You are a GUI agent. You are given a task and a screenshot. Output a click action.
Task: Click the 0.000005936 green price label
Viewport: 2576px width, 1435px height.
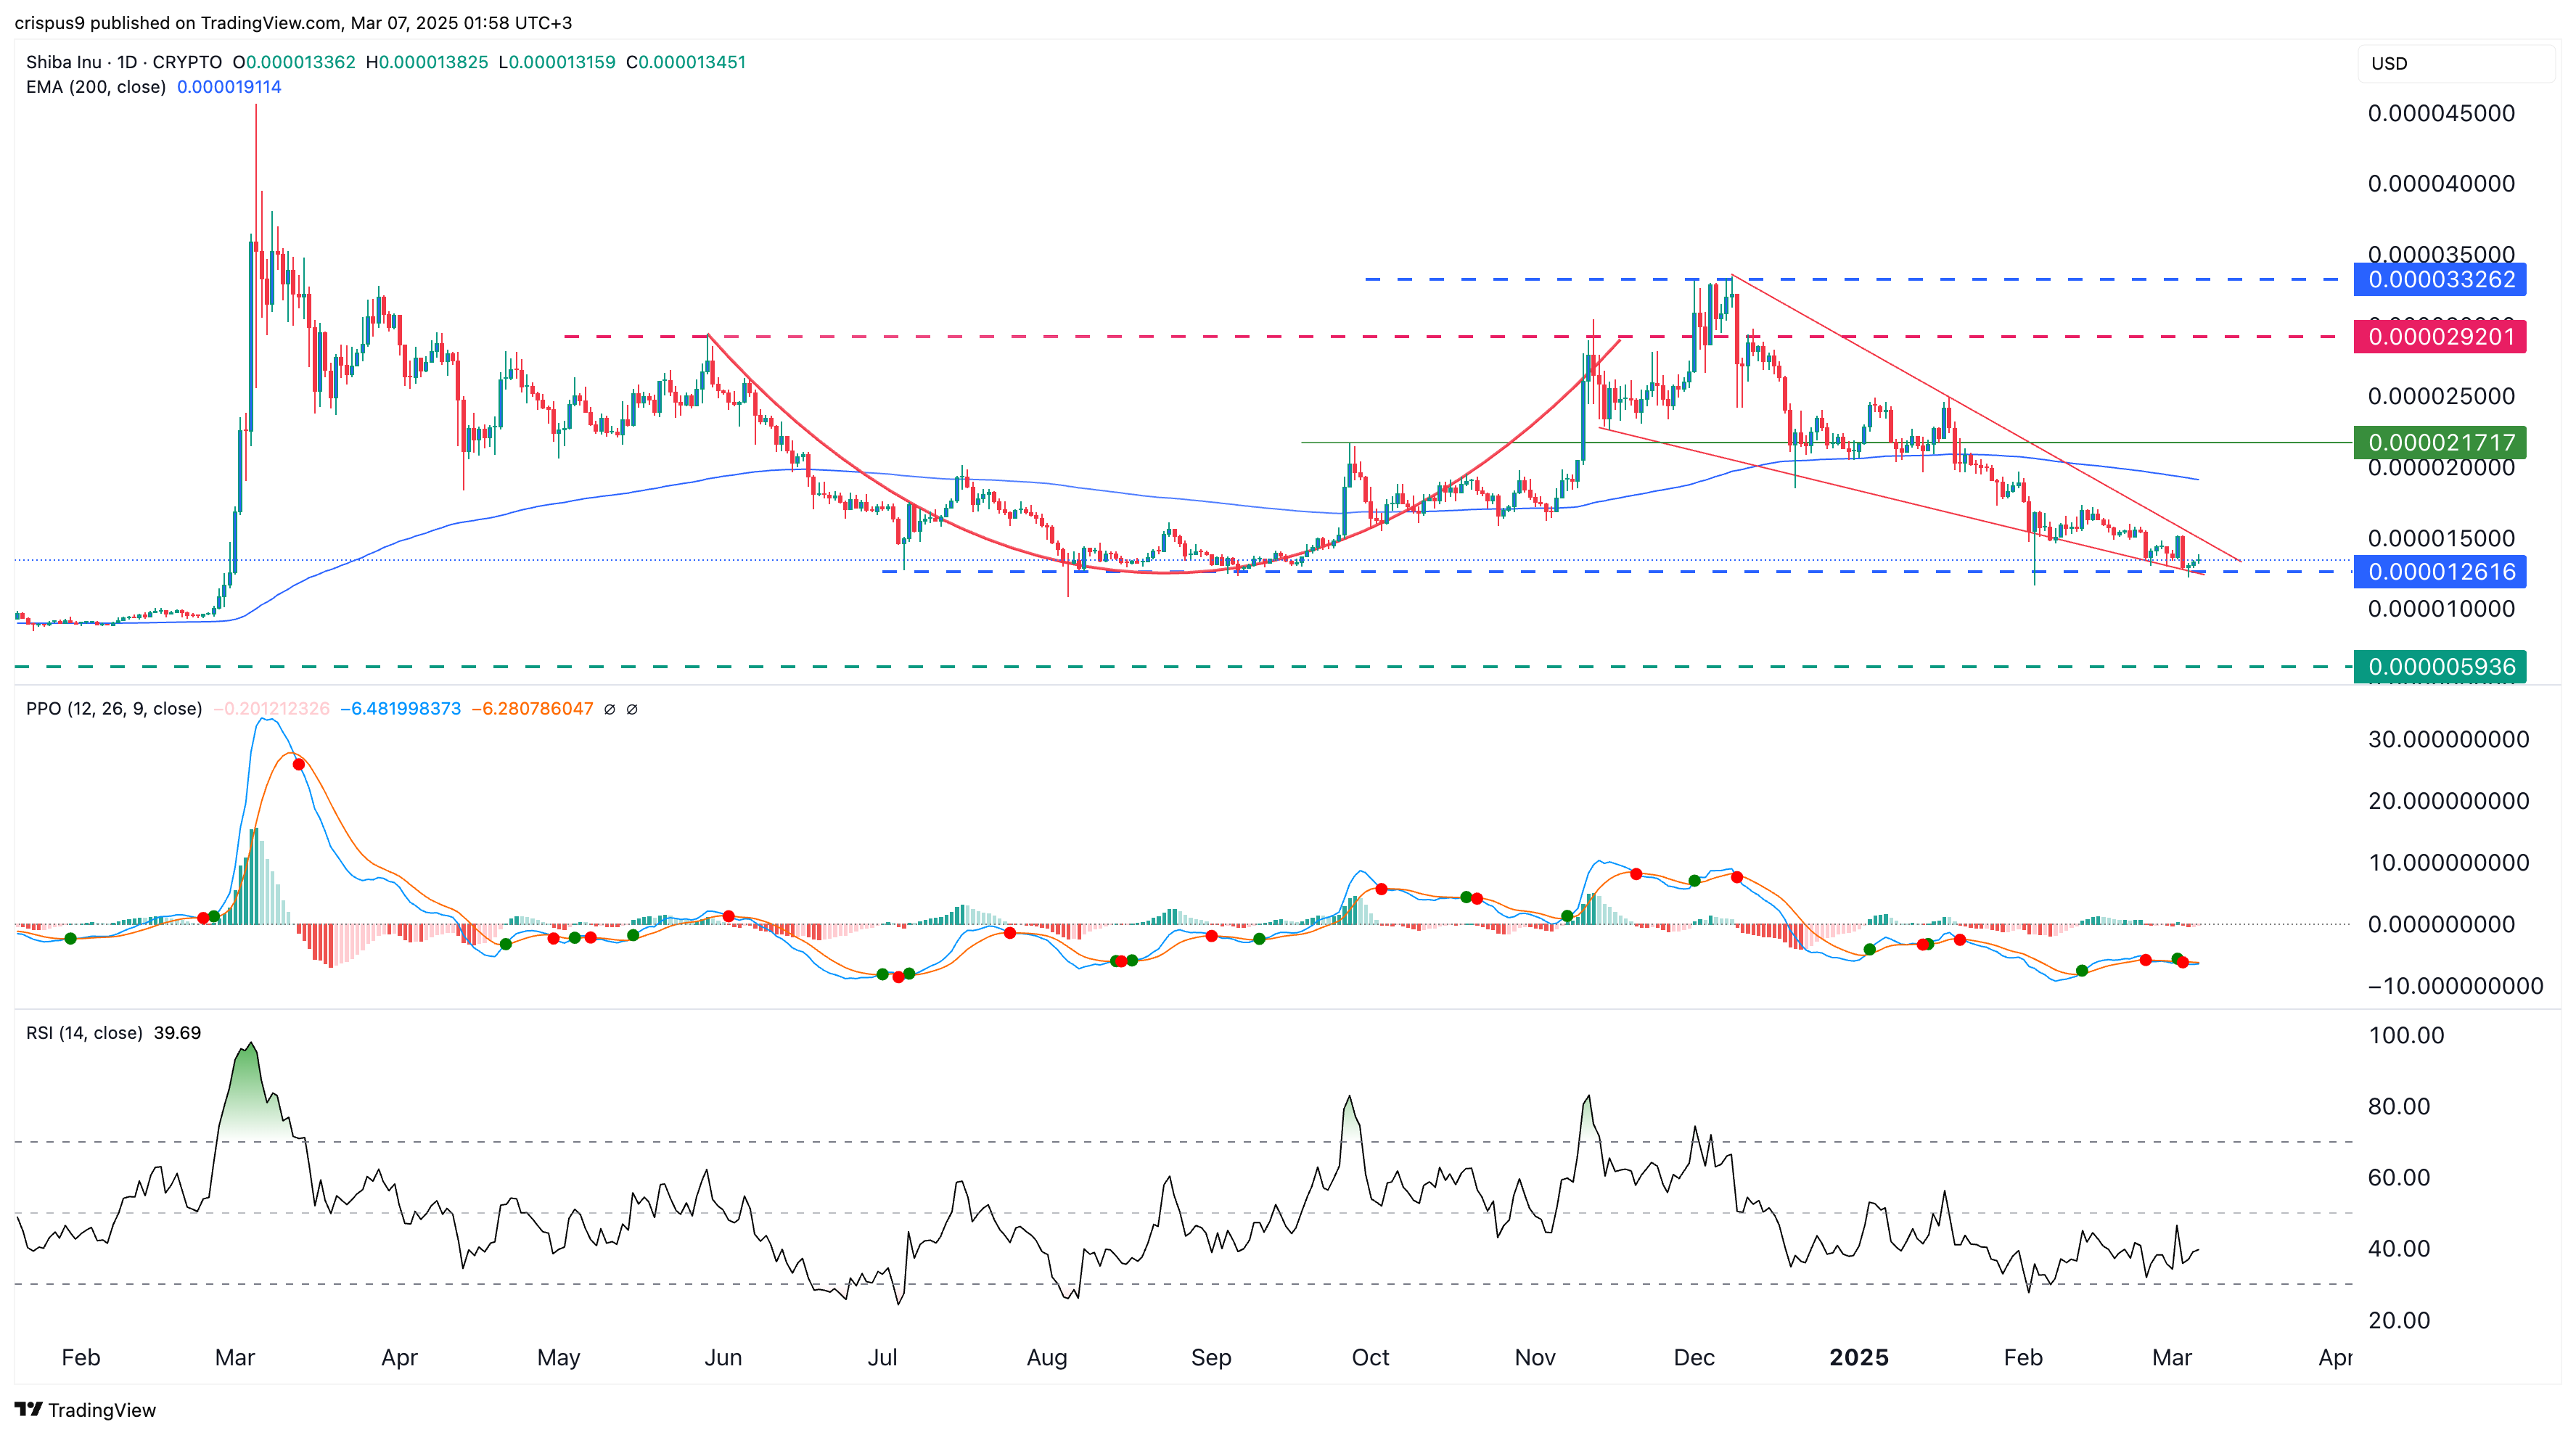tap(2440, 666)
